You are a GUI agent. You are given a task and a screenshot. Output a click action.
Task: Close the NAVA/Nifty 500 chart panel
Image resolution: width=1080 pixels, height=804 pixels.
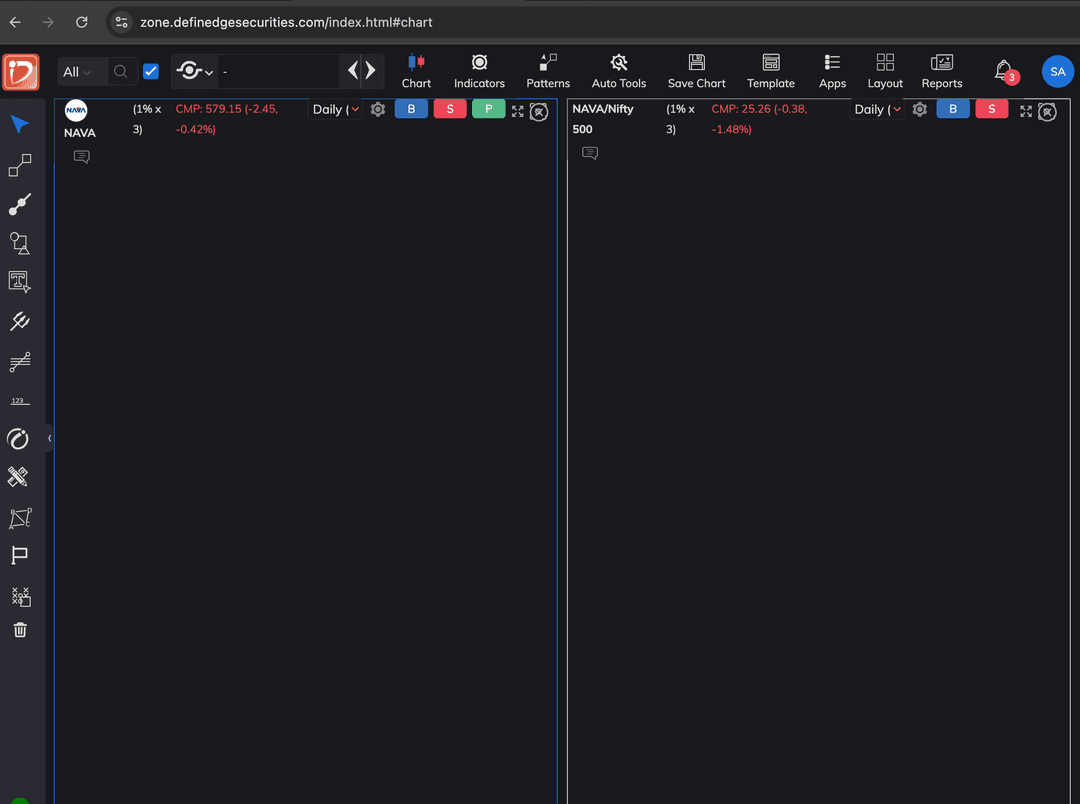point(1047,112)
